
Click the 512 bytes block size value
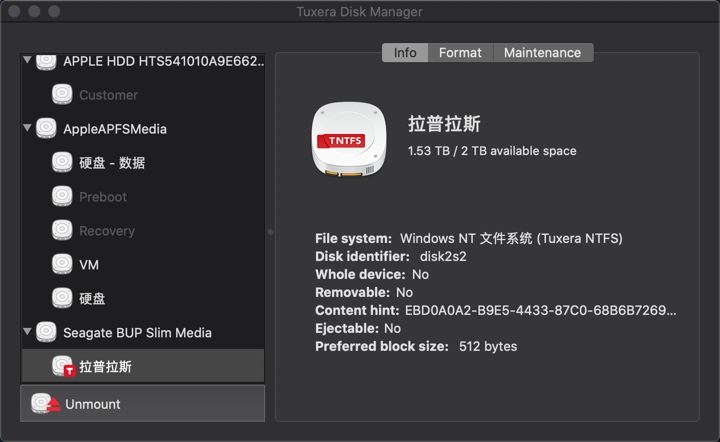coord(488,346)
